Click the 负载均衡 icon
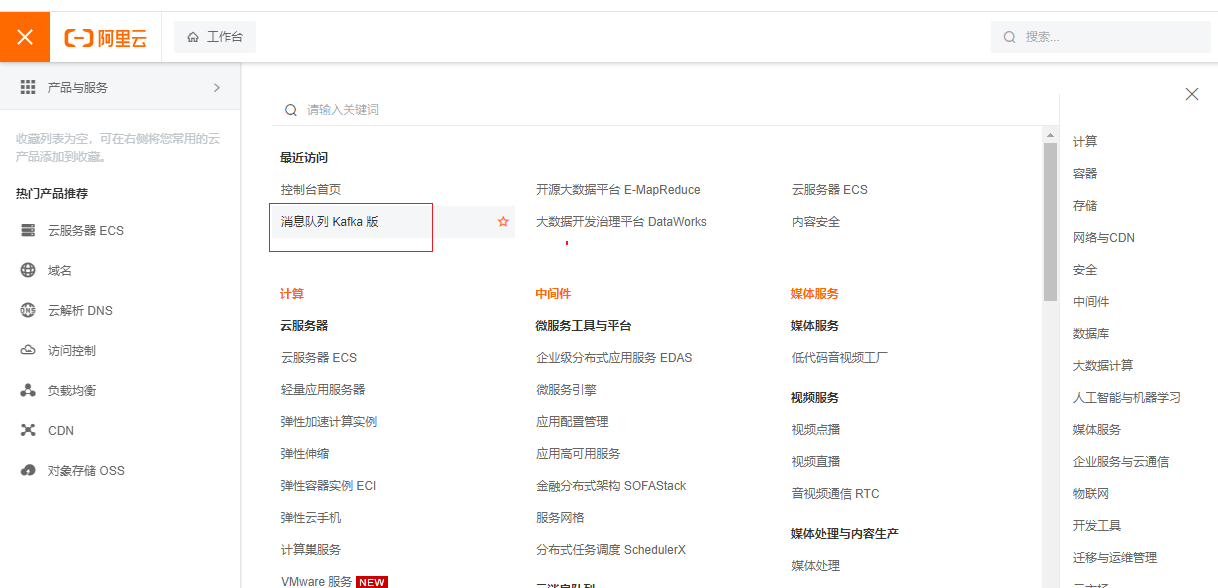This screenshot has height=588, width=1218. coord(28,391)
